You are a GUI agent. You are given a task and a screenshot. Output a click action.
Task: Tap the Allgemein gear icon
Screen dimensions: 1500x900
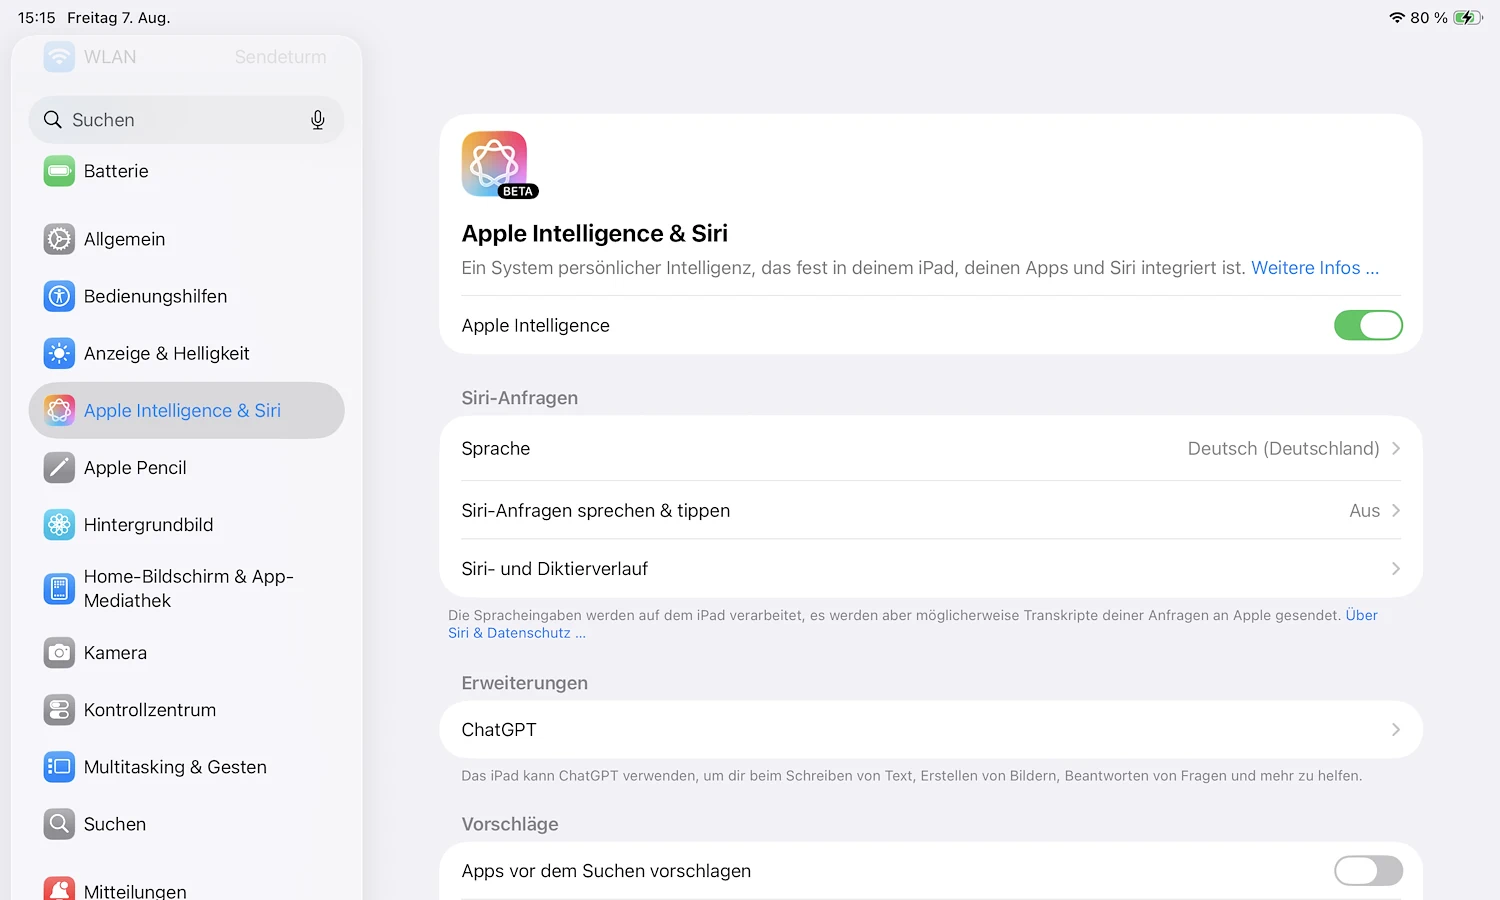[59, 239]
